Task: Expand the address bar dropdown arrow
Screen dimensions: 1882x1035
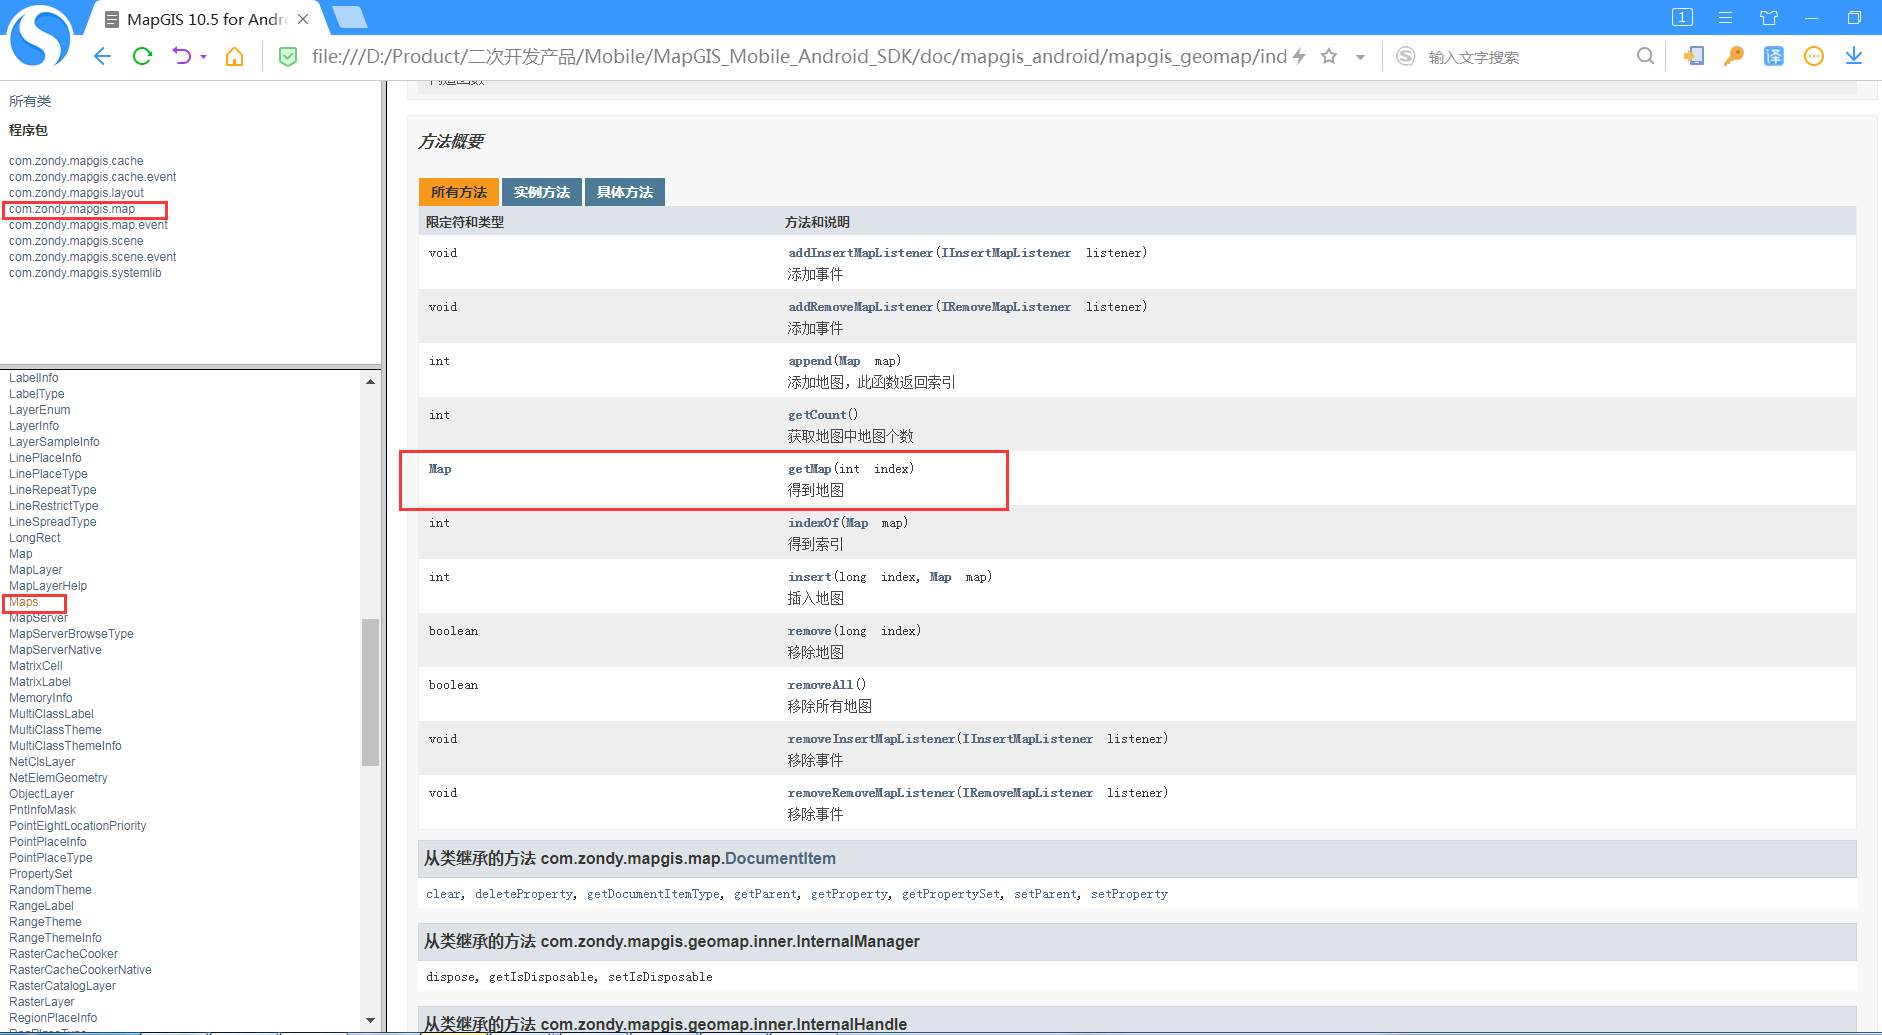Action: [1360, 57]
